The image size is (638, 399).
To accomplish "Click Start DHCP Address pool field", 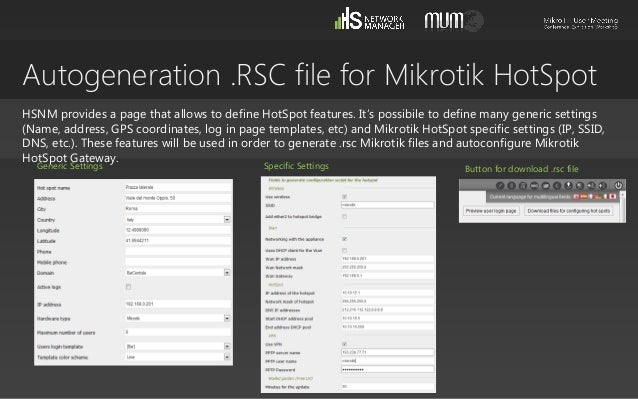I will pyautogui.click(x=387, y=318).
